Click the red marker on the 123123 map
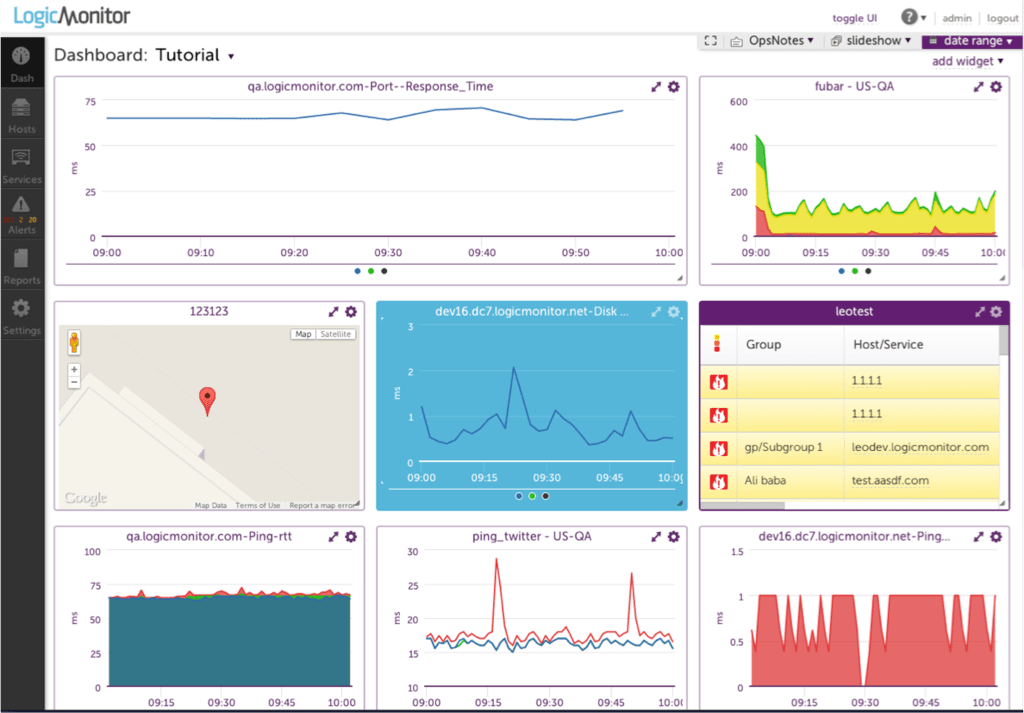 tap(208, 397)
